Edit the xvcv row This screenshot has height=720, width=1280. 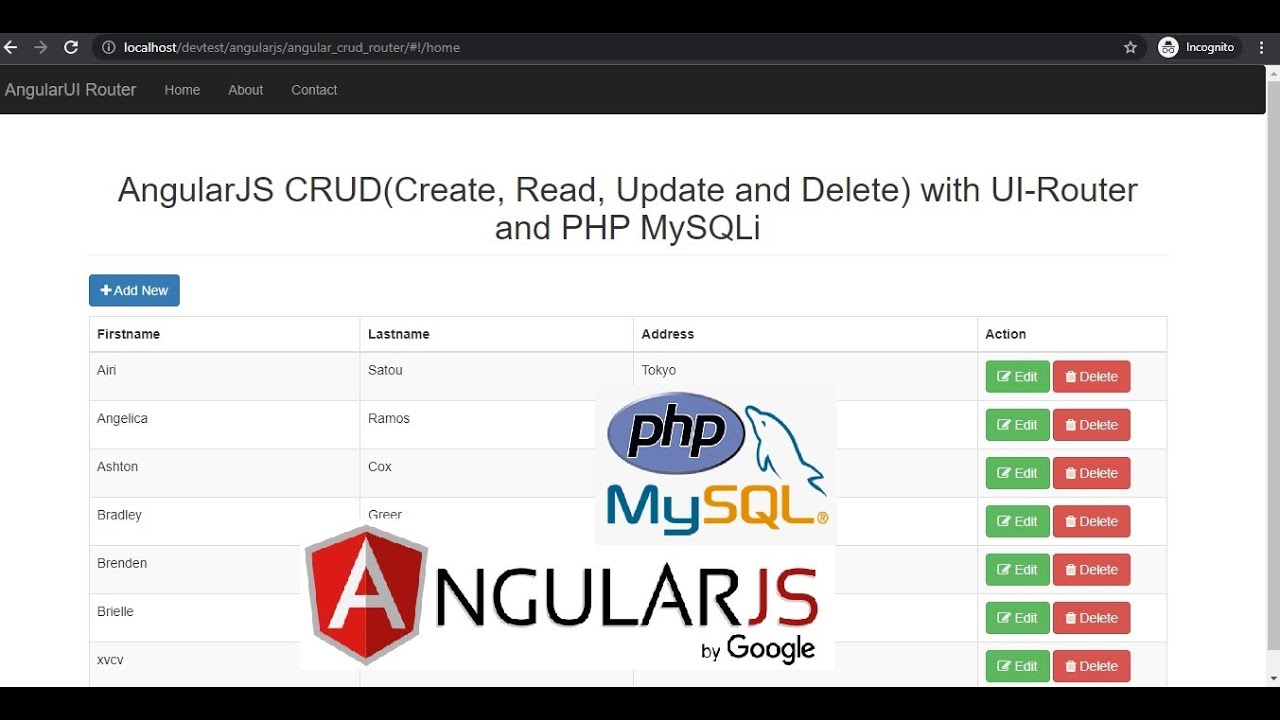click(x=1017, y=666)
